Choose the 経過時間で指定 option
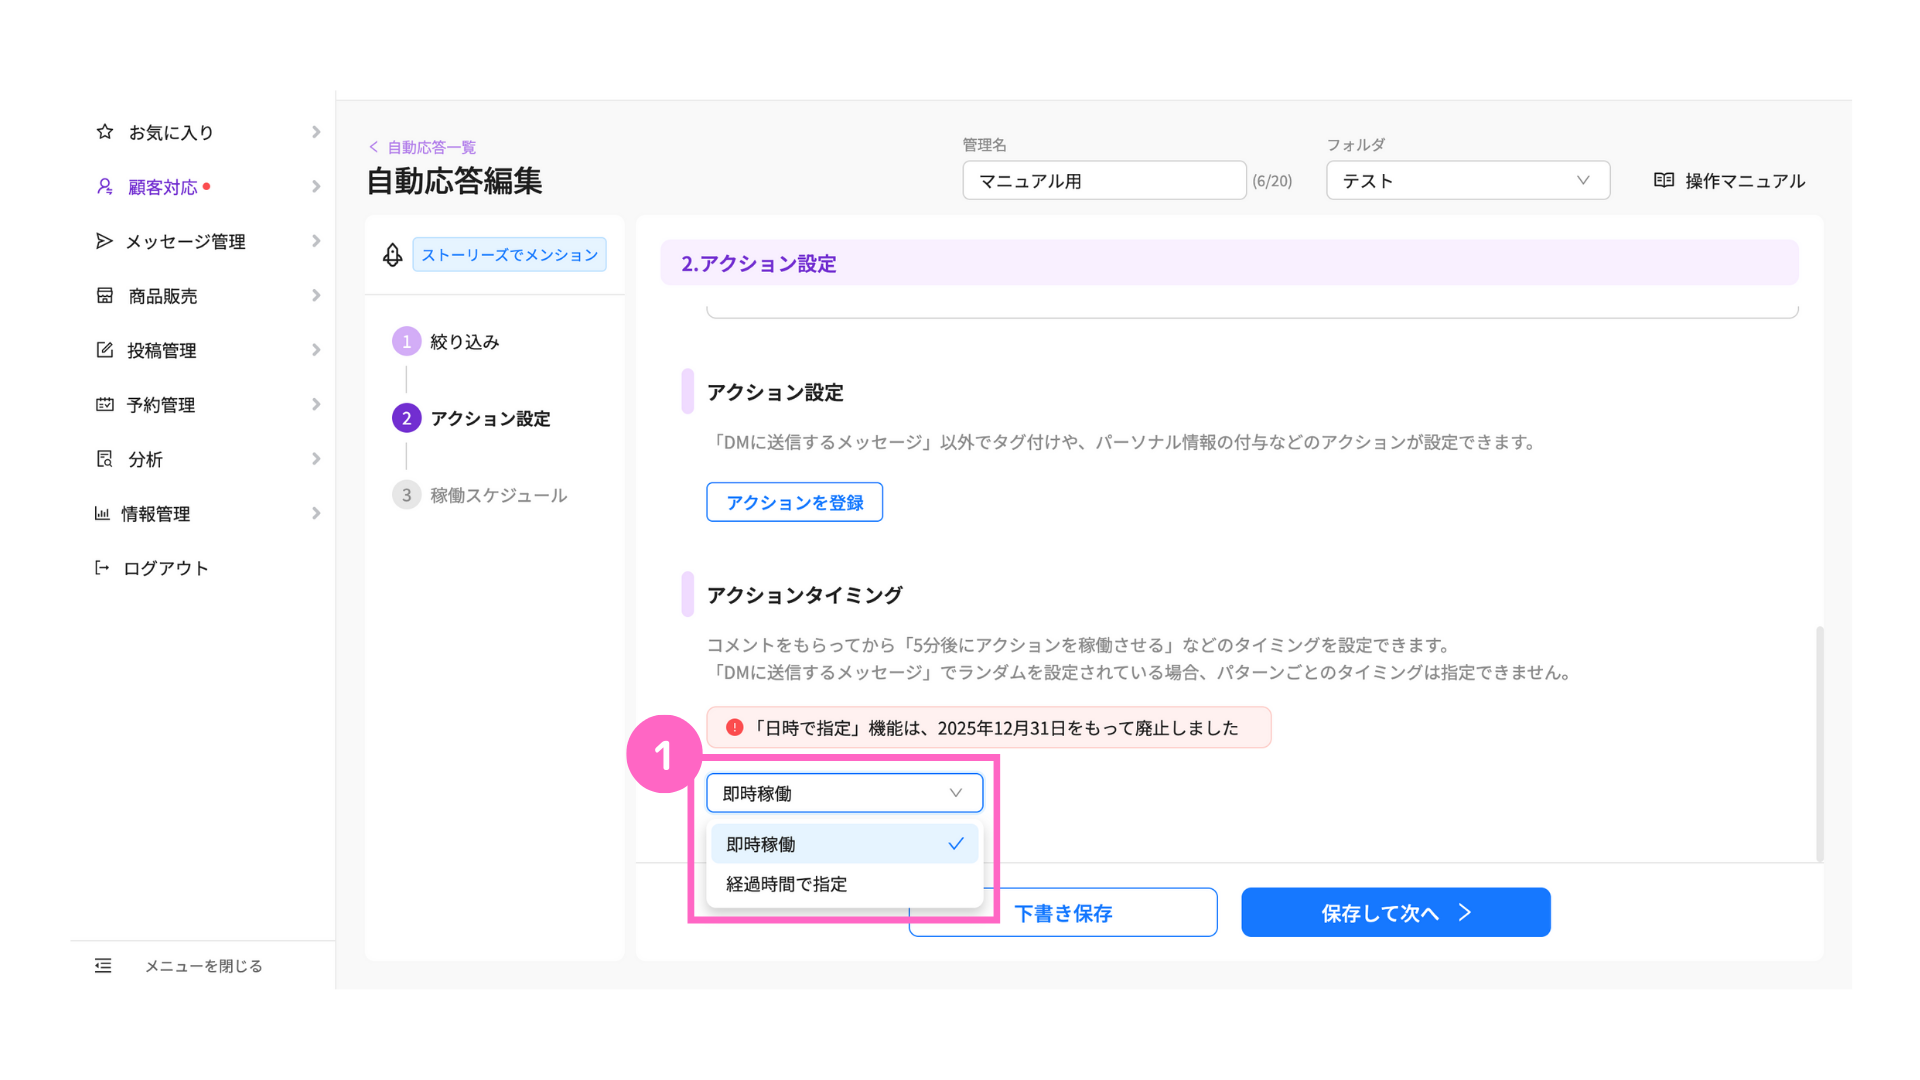Screen dimensions: 1920x1080 [x=787, y=884]
